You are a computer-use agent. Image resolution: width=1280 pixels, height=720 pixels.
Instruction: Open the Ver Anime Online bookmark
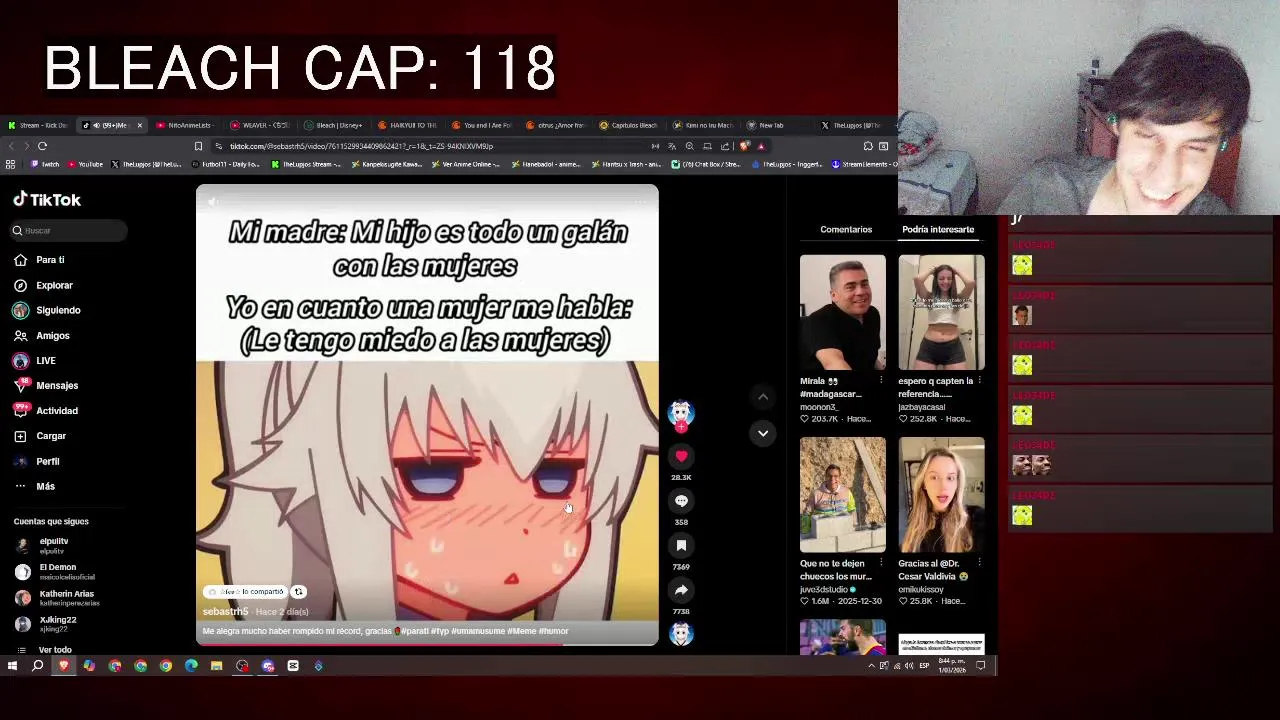[467, 164]
